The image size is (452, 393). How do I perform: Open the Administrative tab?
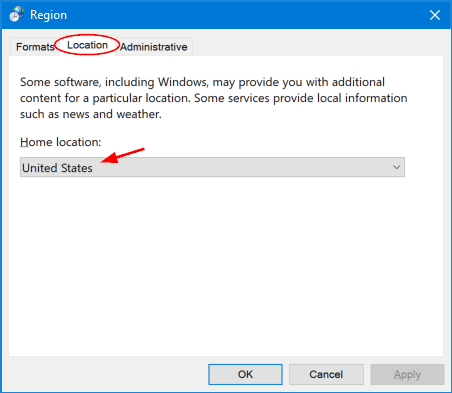pyautogui.click(x=154, y=47)
